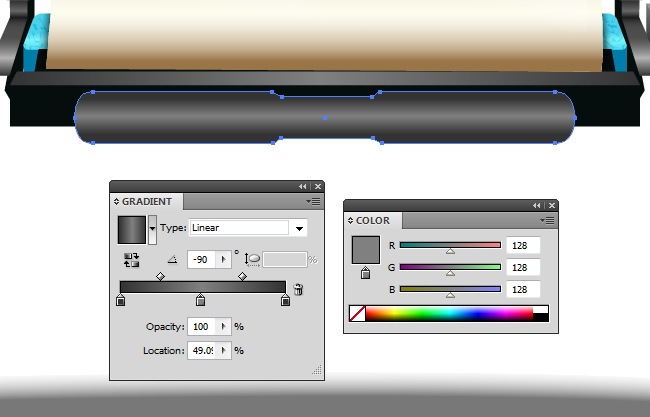
Task: Select the right gradient color stop
Action: click(x=285, y=300)
